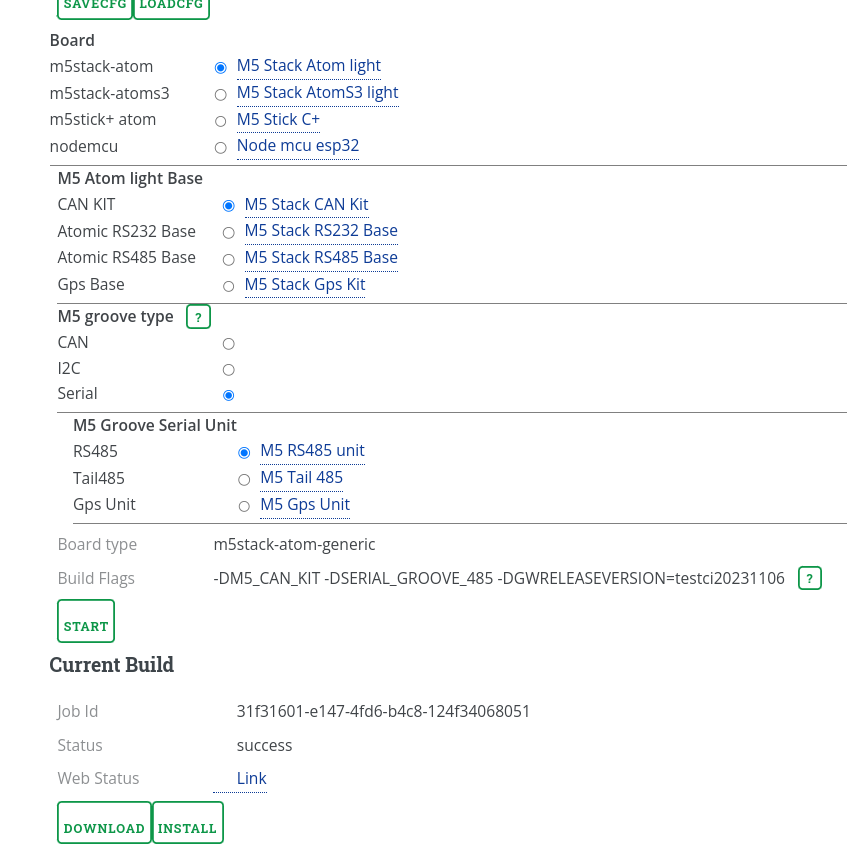Select the m5stack-atoms3 board radio button
This screenshot has width=847, height=864.
pyautogui.click(x=220, y=94)
